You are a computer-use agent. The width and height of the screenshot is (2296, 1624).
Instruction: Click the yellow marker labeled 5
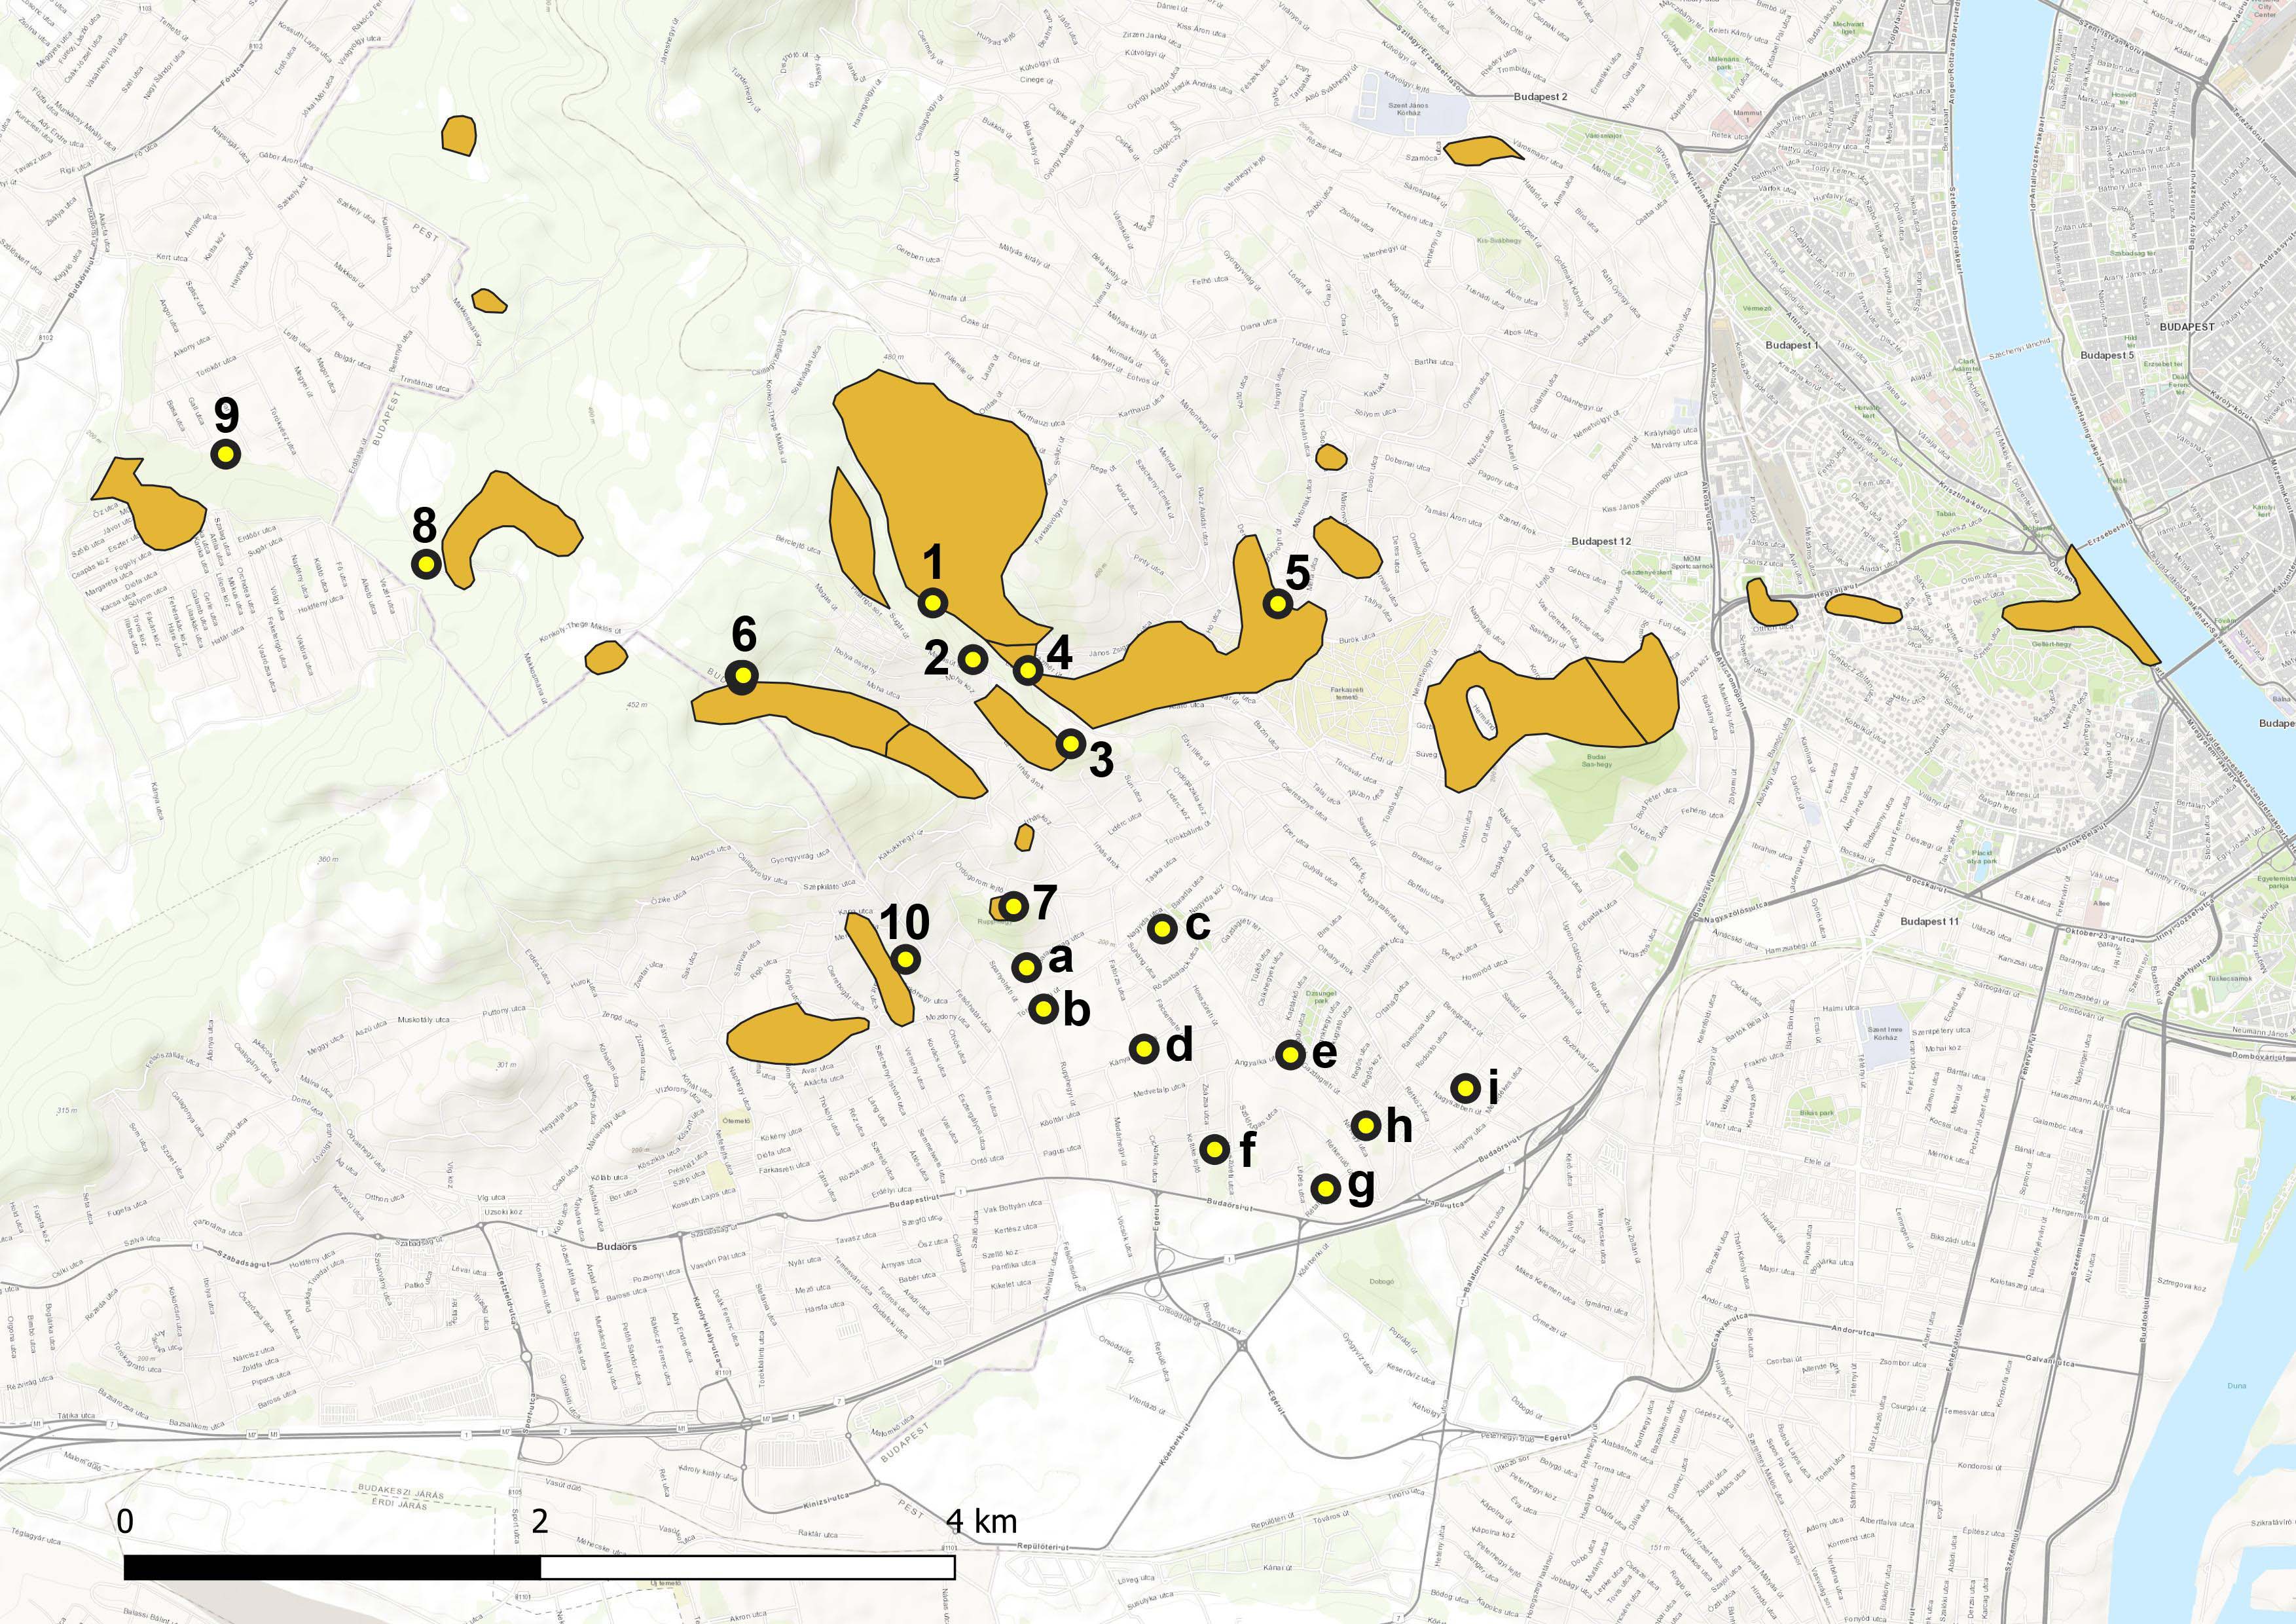(1277, 603)
